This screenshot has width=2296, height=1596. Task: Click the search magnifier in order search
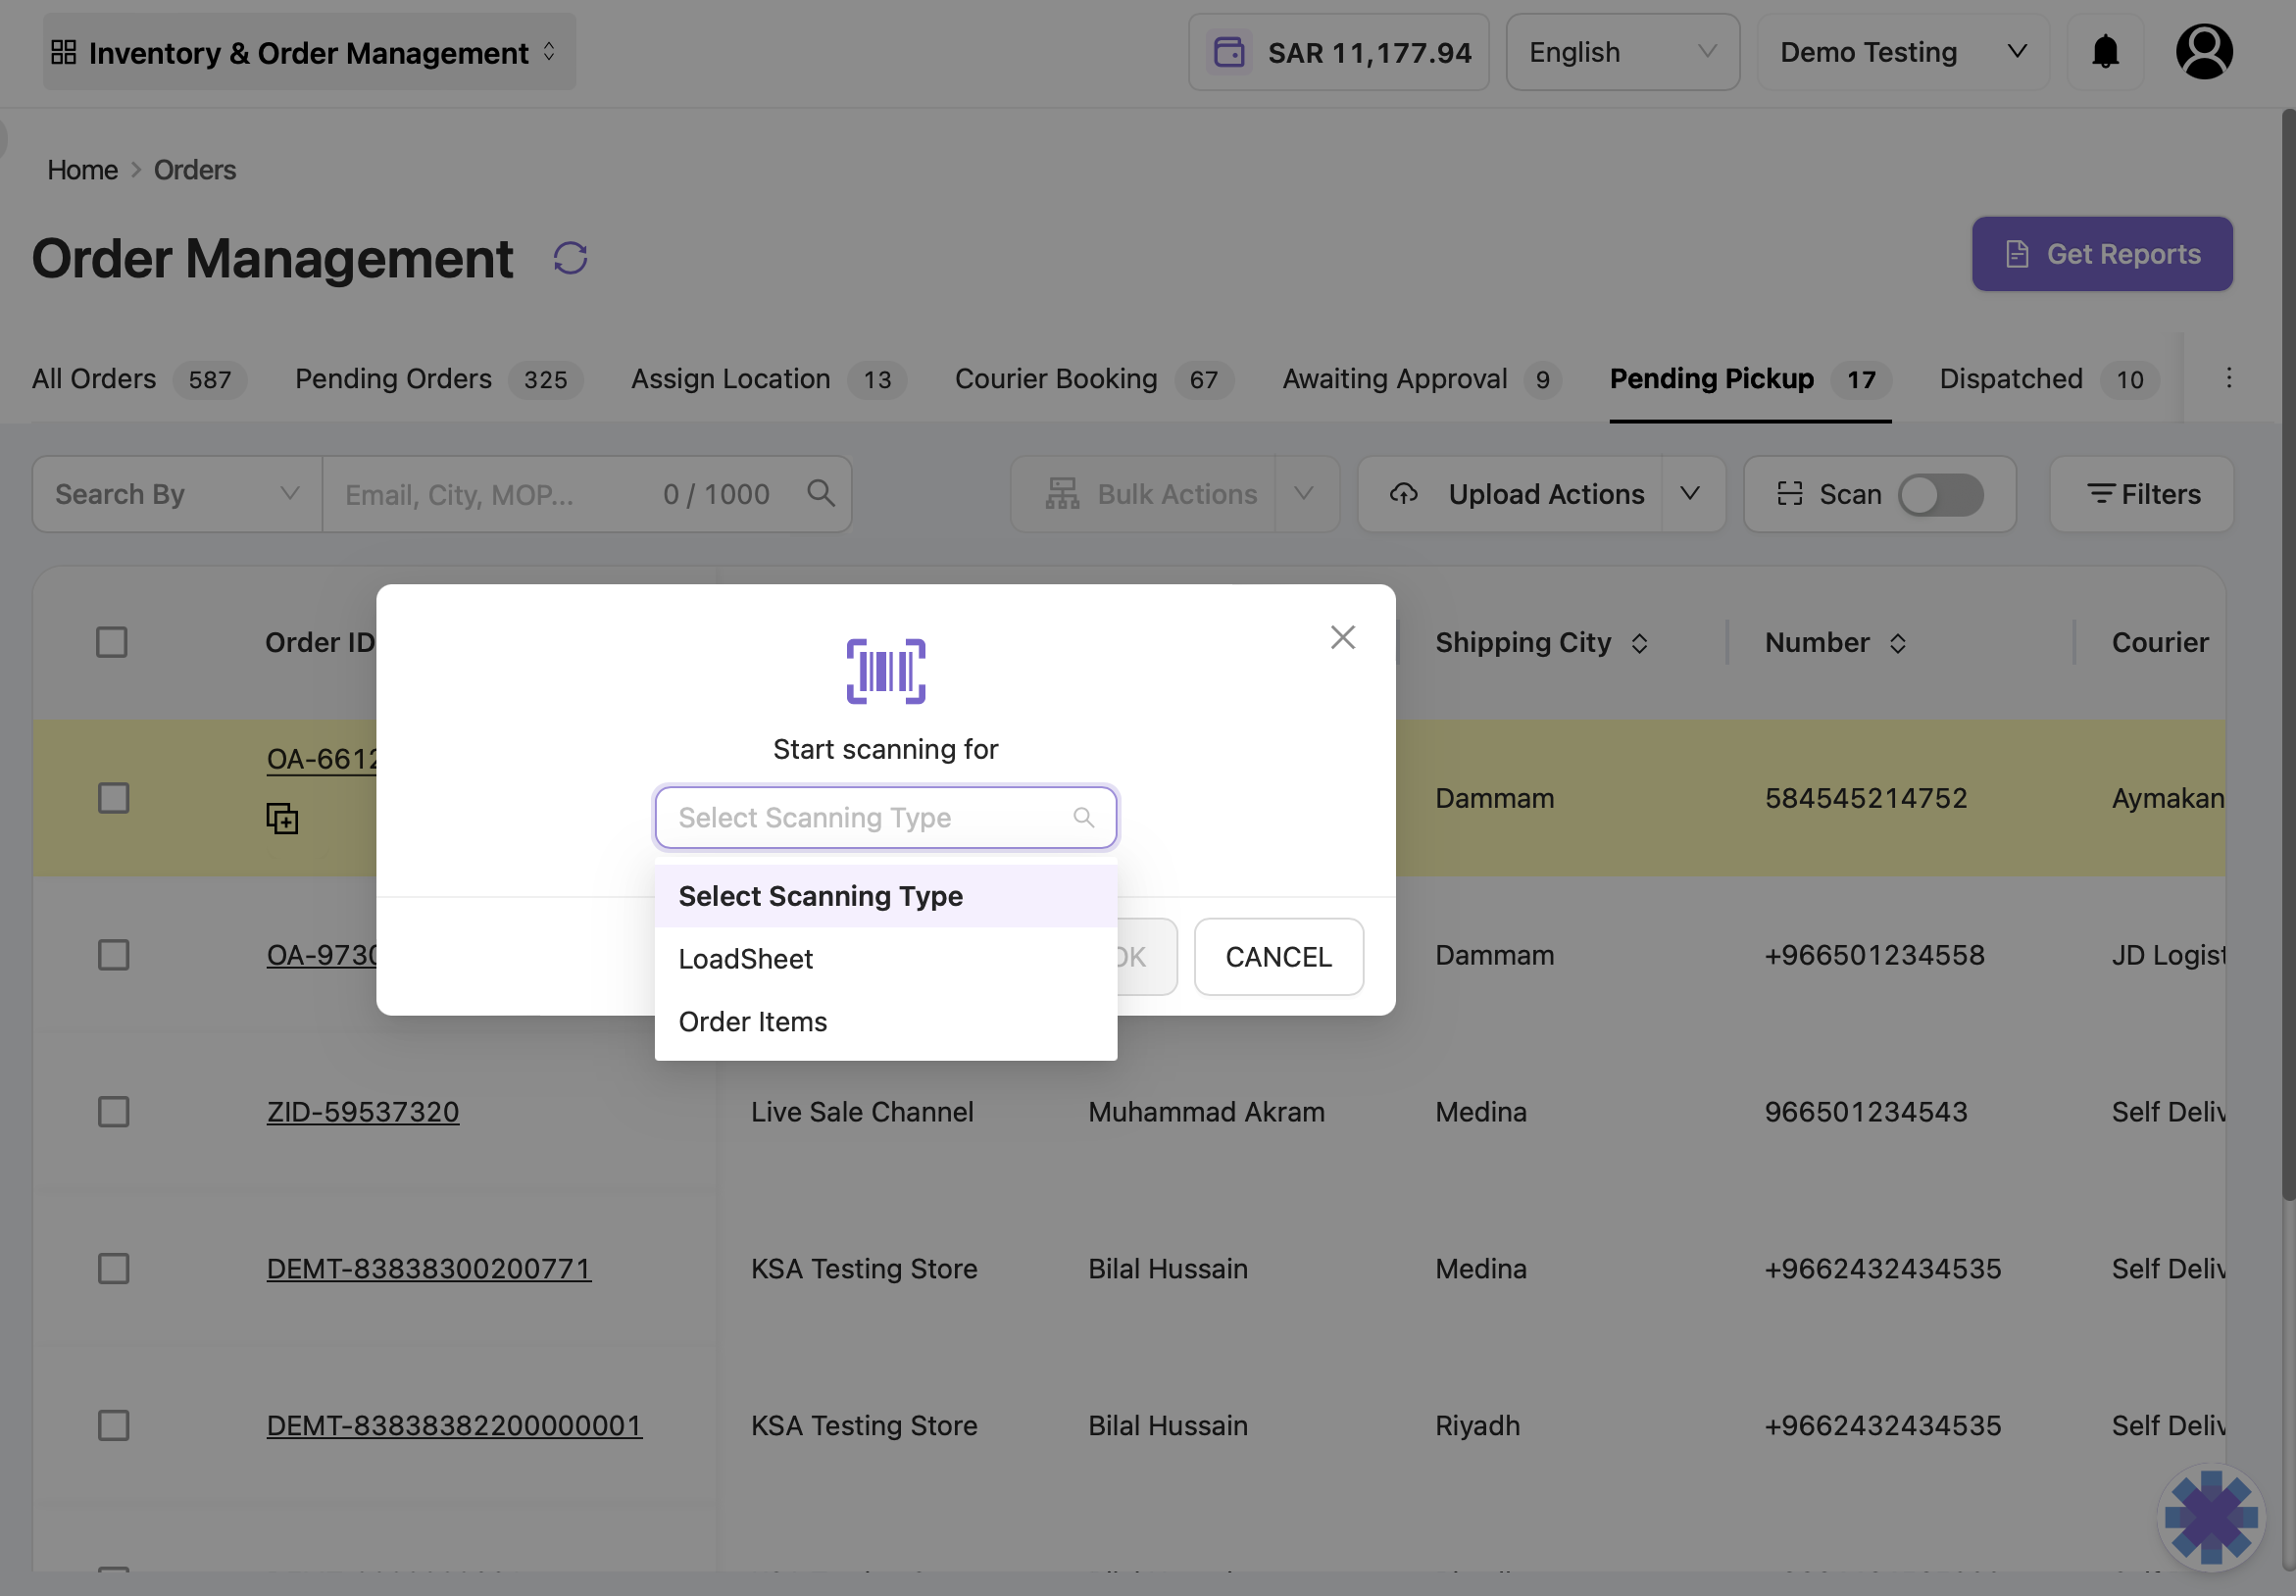tap(821, 493)
